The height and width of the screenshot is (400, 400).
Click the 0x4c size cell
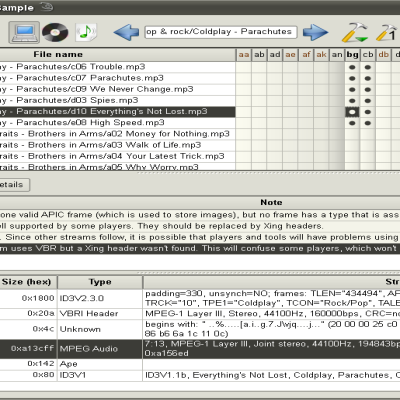(x=28, y=329)
